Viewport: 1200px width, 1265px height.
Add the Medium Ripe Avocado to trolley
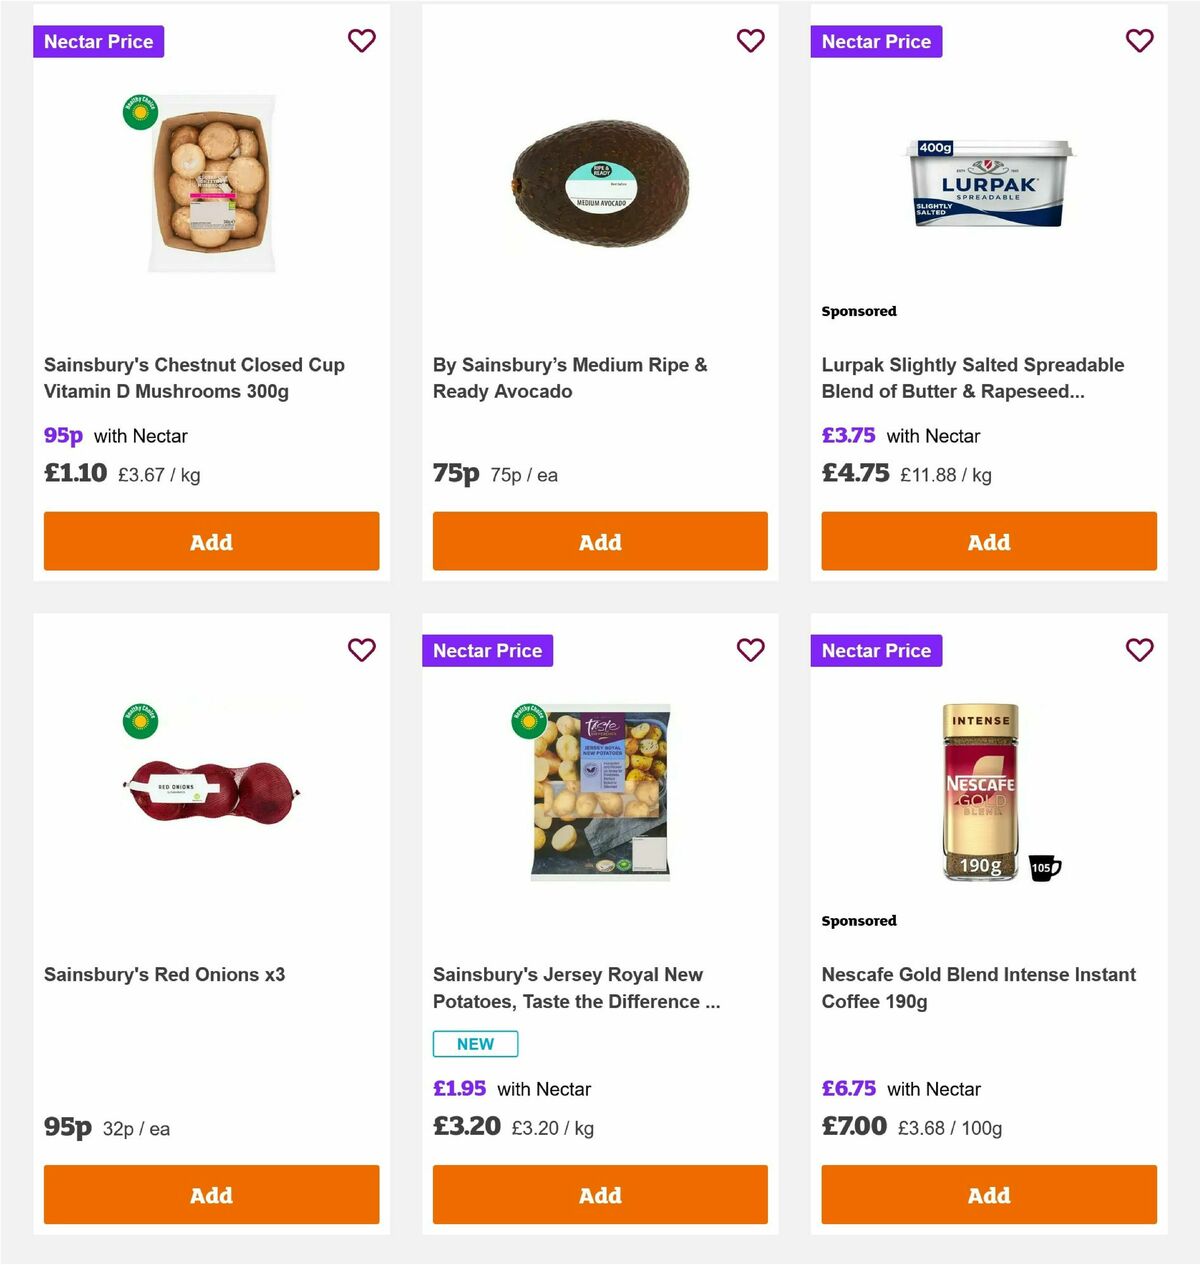(x=599, y=541)
